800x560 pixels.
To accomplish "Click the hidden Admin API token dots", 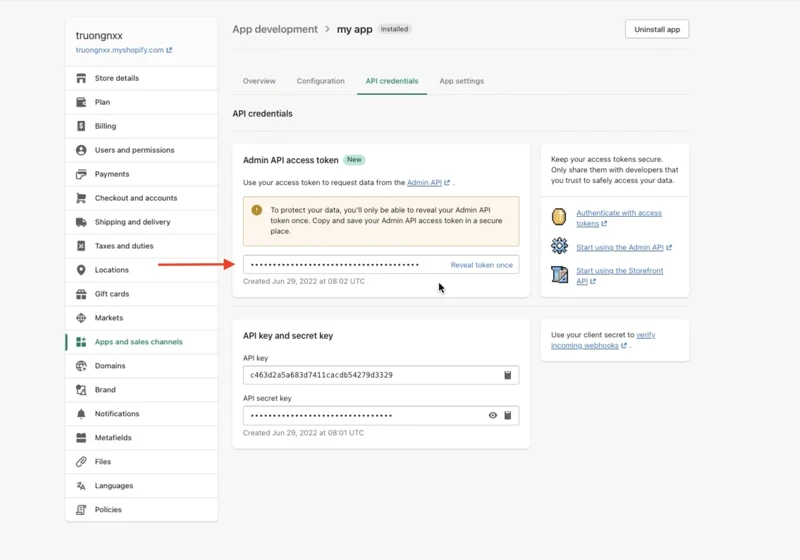I will 335,265.
